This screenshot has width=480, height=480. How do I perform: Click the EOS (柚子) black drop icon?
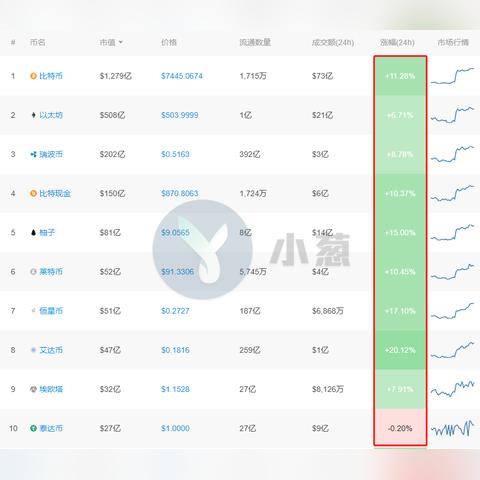click(33, 233)
